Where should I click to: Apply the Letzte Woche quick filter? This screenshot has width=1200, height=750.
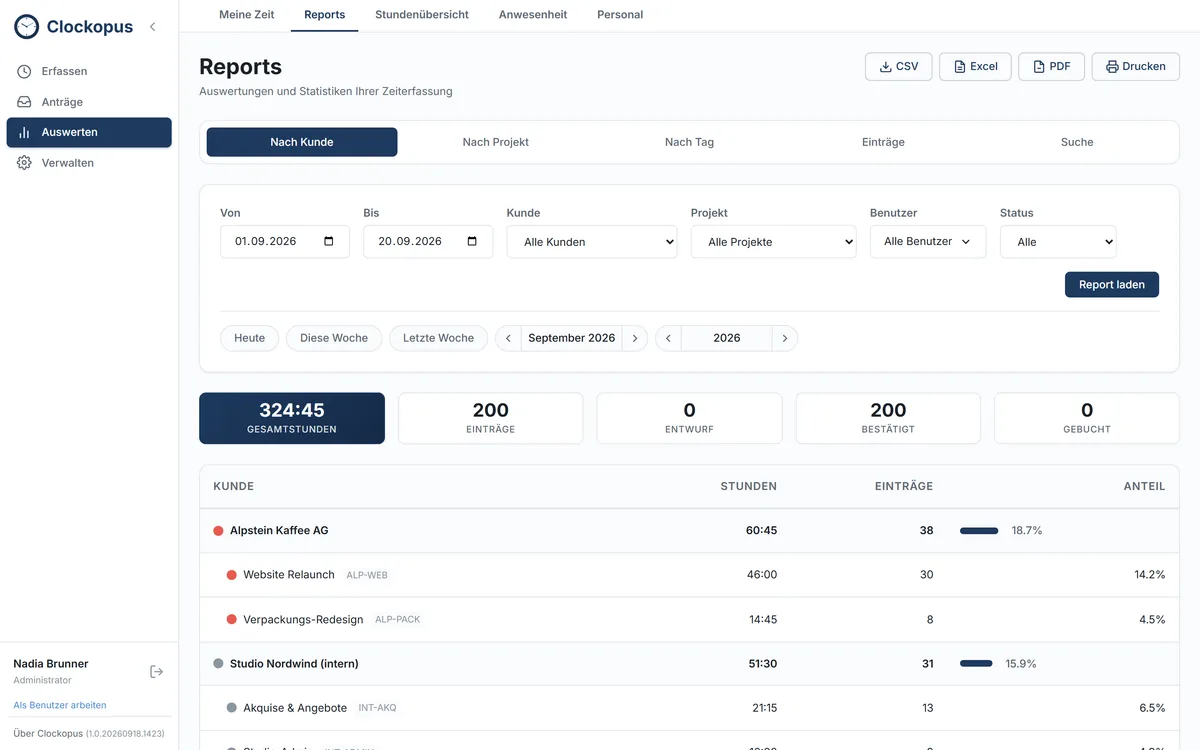coord(438,338)
